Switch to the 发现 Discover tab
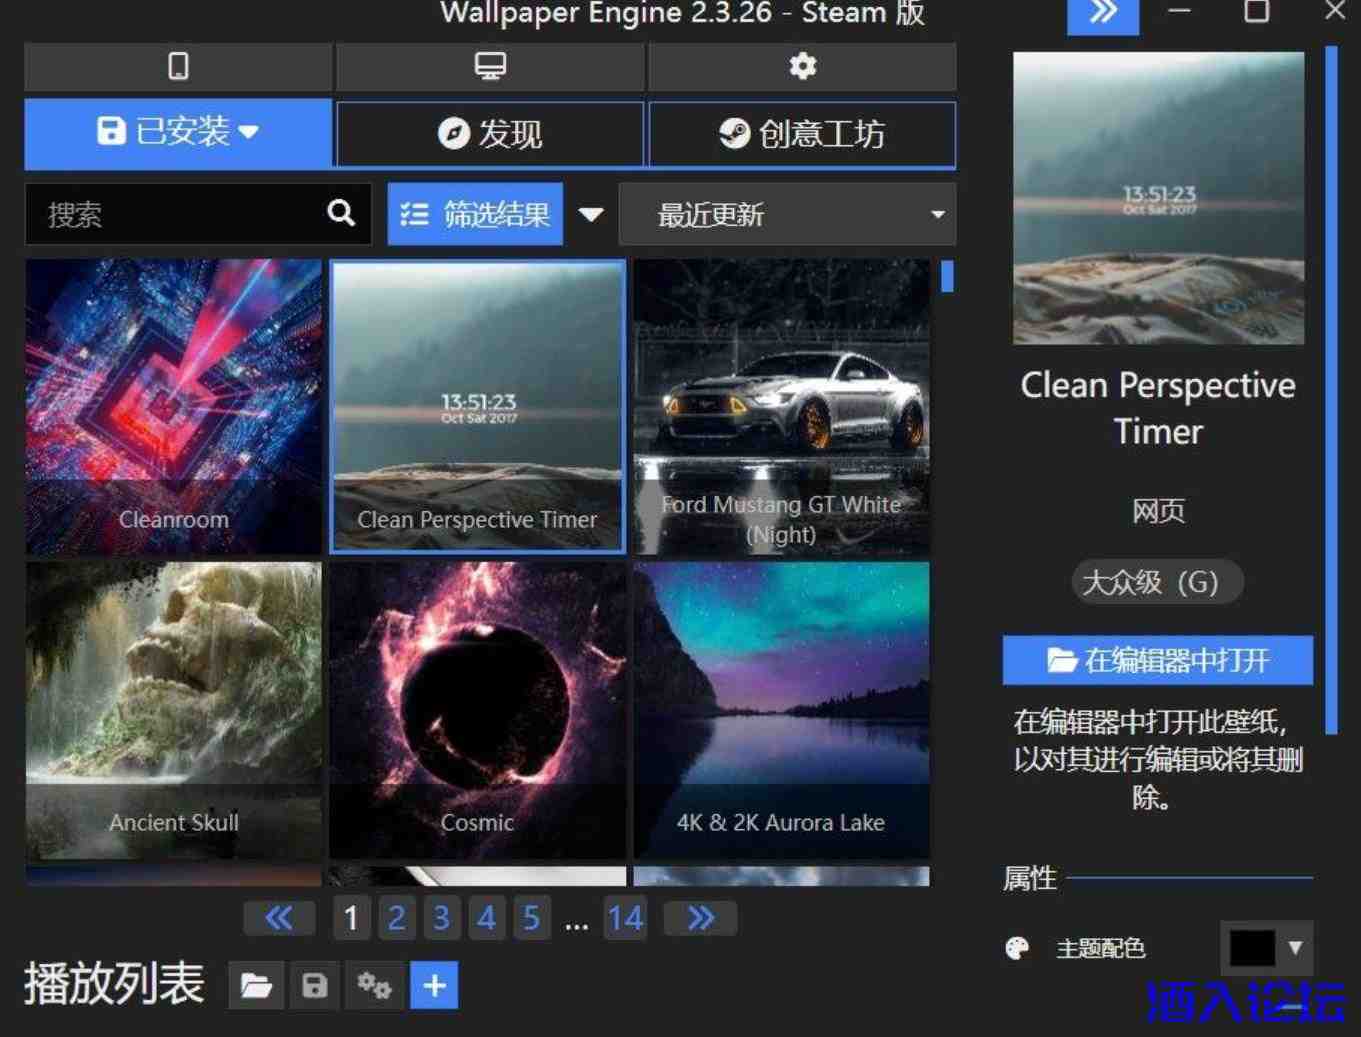This screenshot has width=1361, height=1037. click(x=490, y=133)
